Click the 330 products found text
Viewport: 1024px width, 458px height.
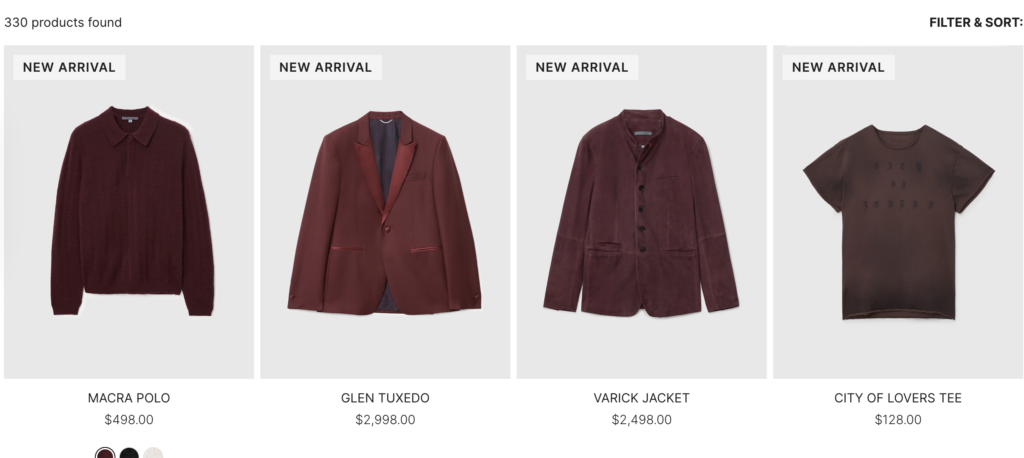pos(63,23)
